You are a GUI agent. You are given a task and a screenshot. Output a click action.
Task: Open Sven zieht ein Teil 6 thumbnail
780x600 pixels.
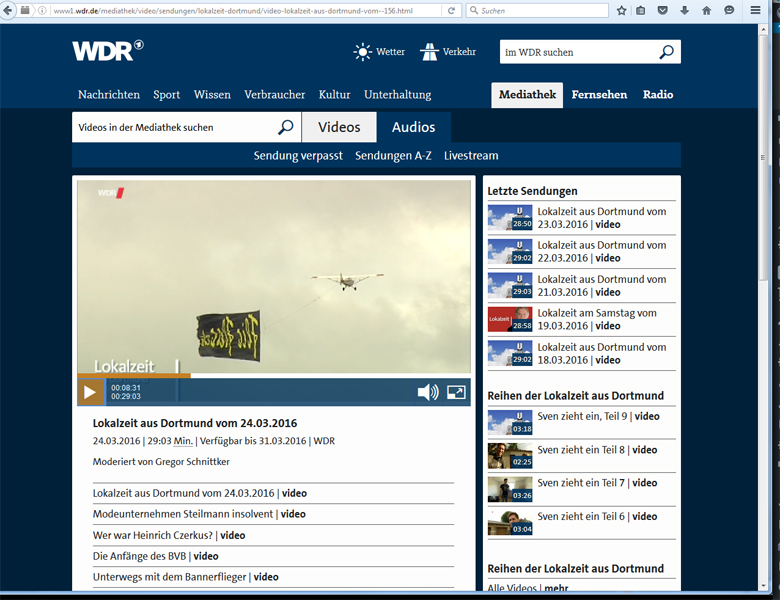[x=510, y=522]
